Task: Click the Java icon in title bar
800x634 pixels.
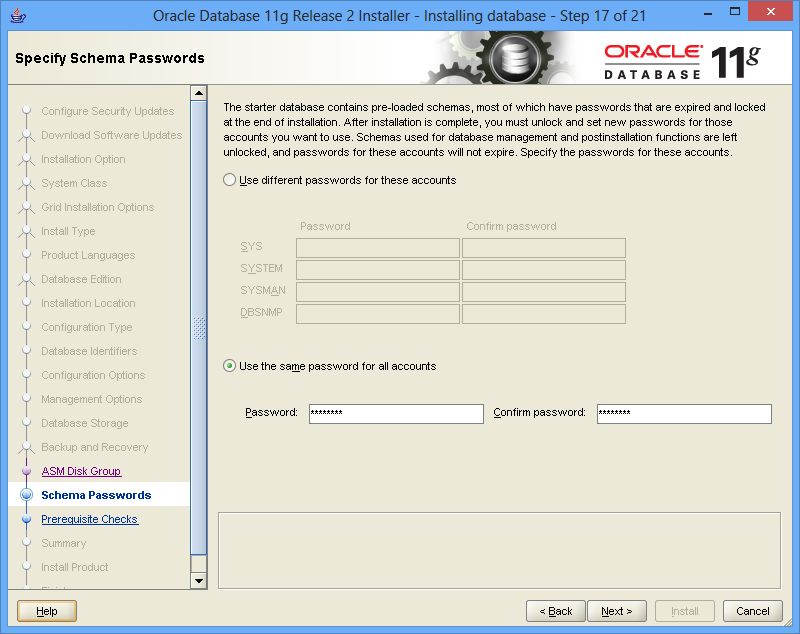Action: tap(18, 15)
